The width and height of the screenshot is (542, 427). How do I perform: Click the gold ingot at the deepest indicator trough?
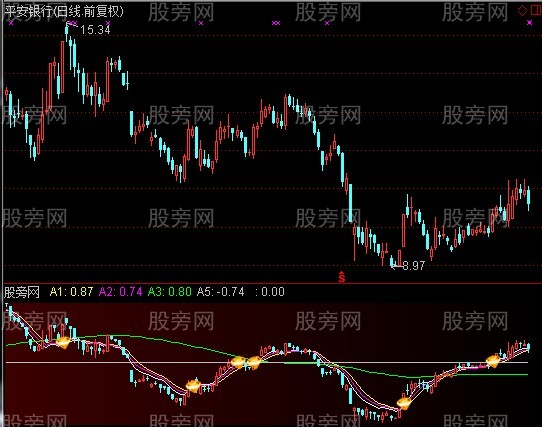tap(403, 403)
